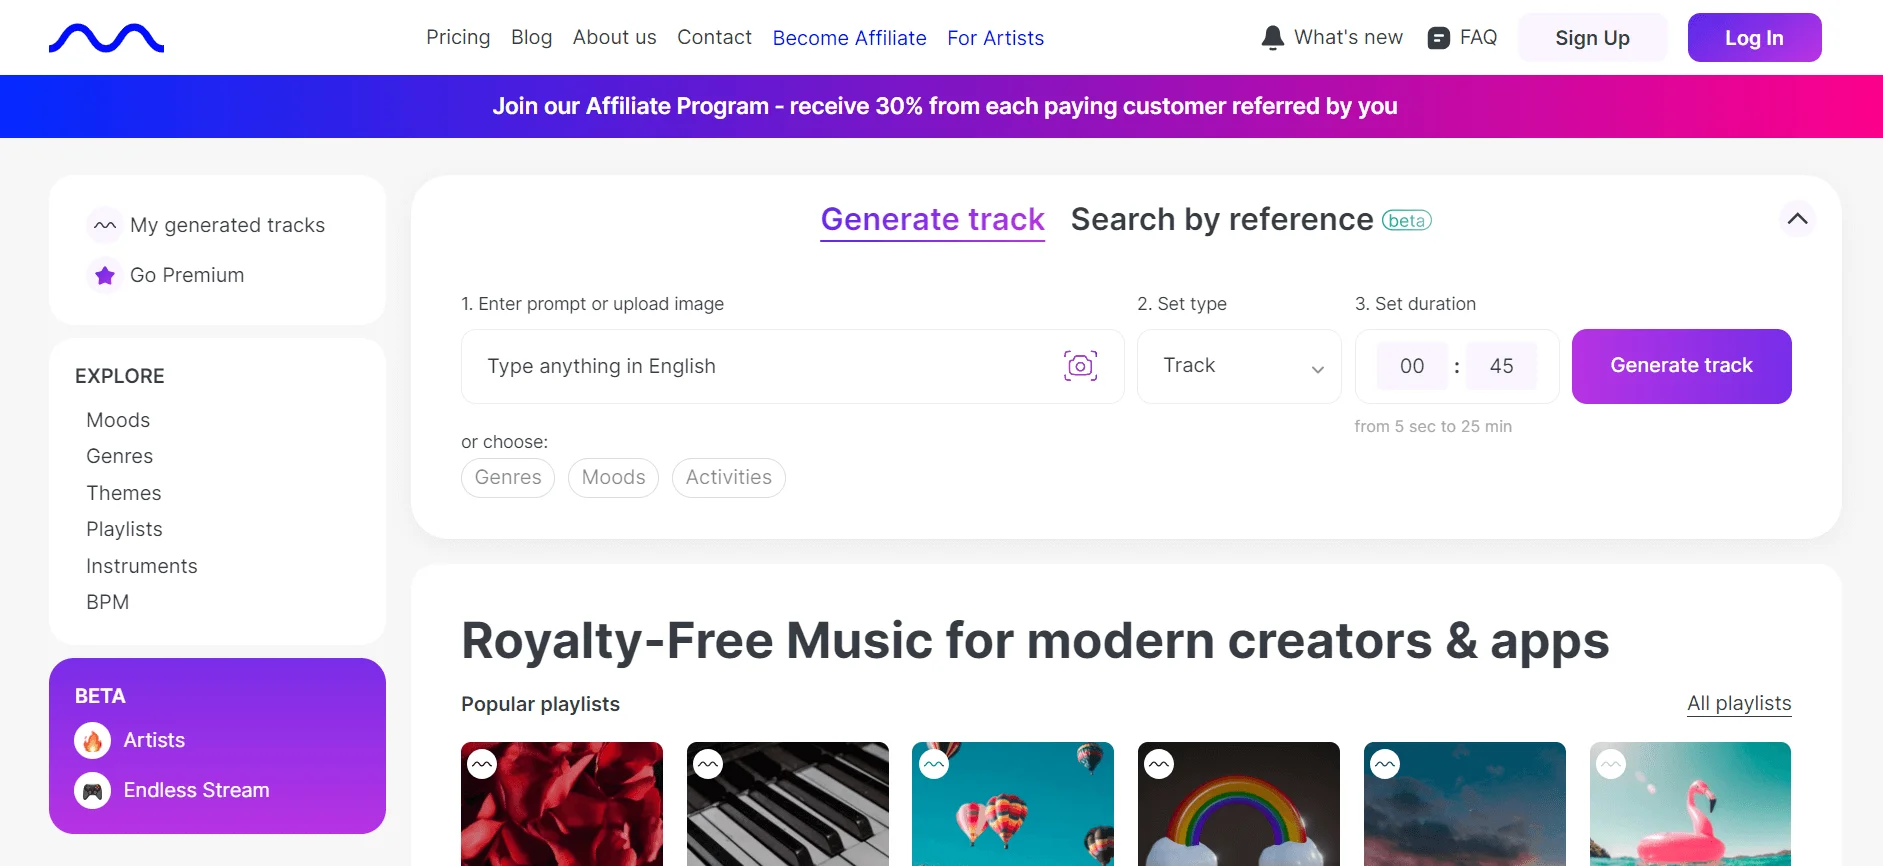Click the Artists flame icon

92,740
